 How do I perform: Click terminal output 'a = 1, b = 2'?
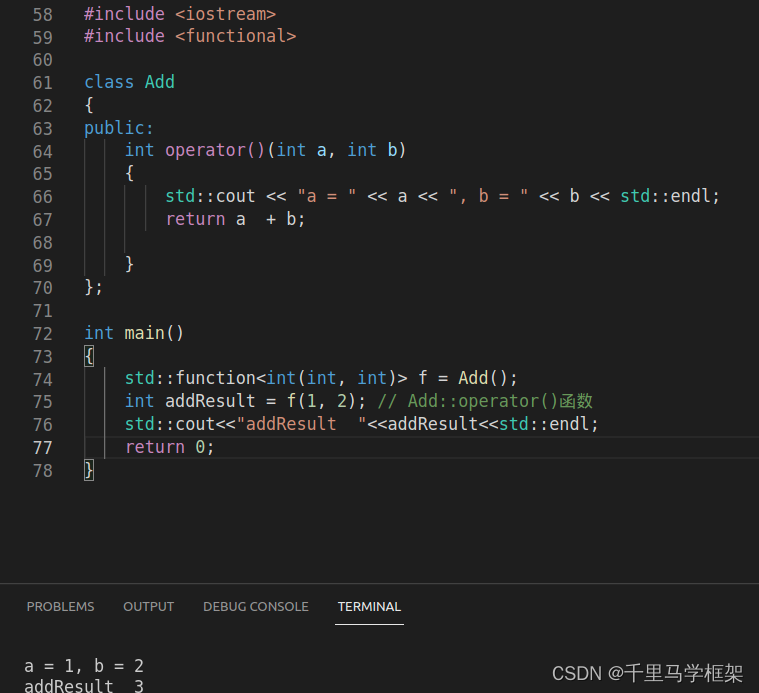84,666
